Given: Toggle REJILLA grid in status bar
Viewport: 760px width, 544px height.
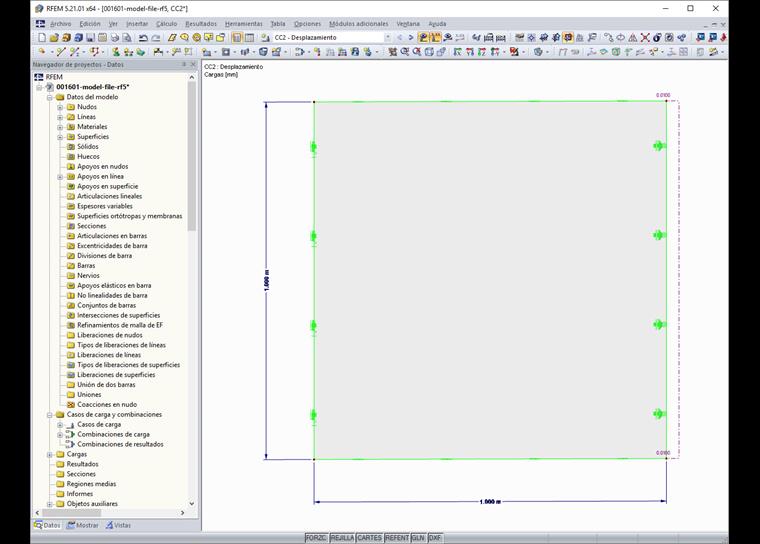Looking at the screenshot, I should (x=342, y=538).
